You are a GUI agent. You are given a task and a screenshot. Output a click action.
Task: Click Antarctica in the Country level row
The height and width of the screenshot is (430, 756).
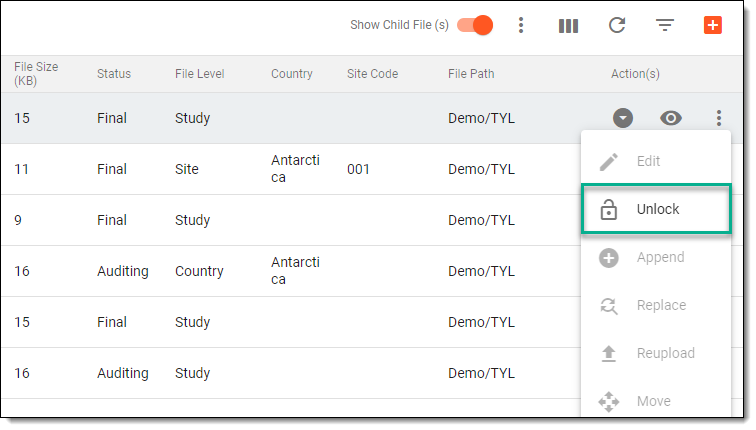click(295, 271)
